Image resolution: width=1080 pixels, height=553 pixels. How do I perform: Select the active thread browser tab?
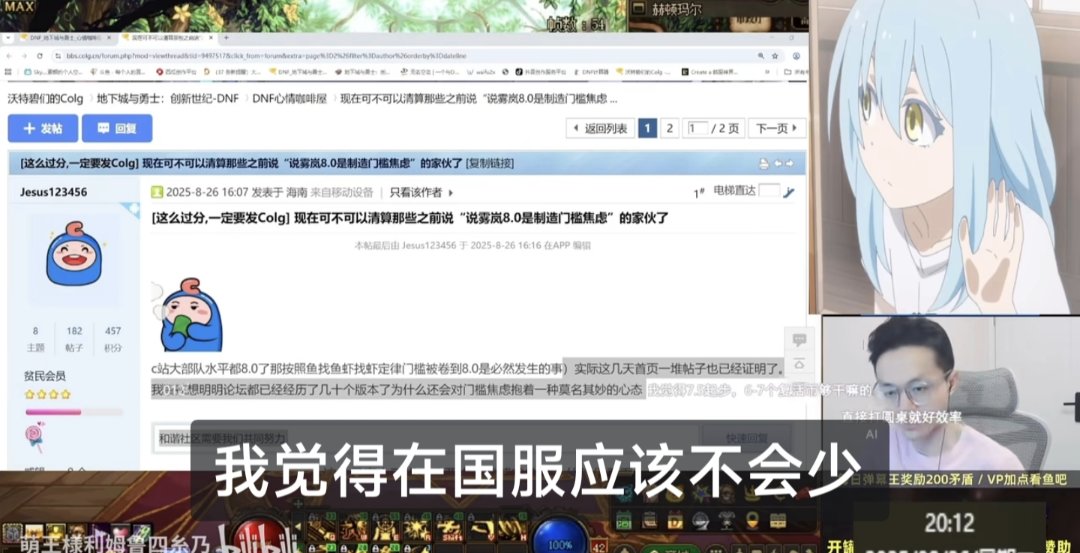[165, 37]
